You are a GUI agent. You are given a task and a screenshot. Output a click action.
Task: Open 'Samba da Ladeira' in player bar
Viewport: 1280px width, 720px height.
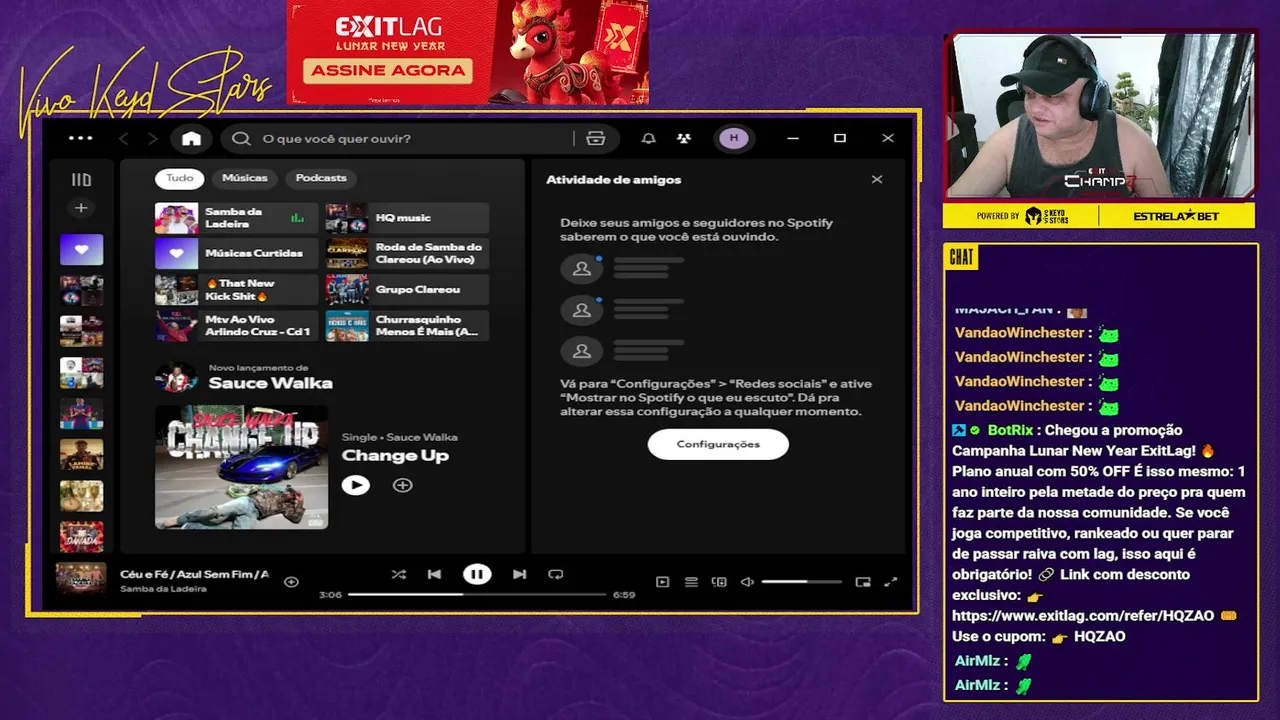click(163, 589)
